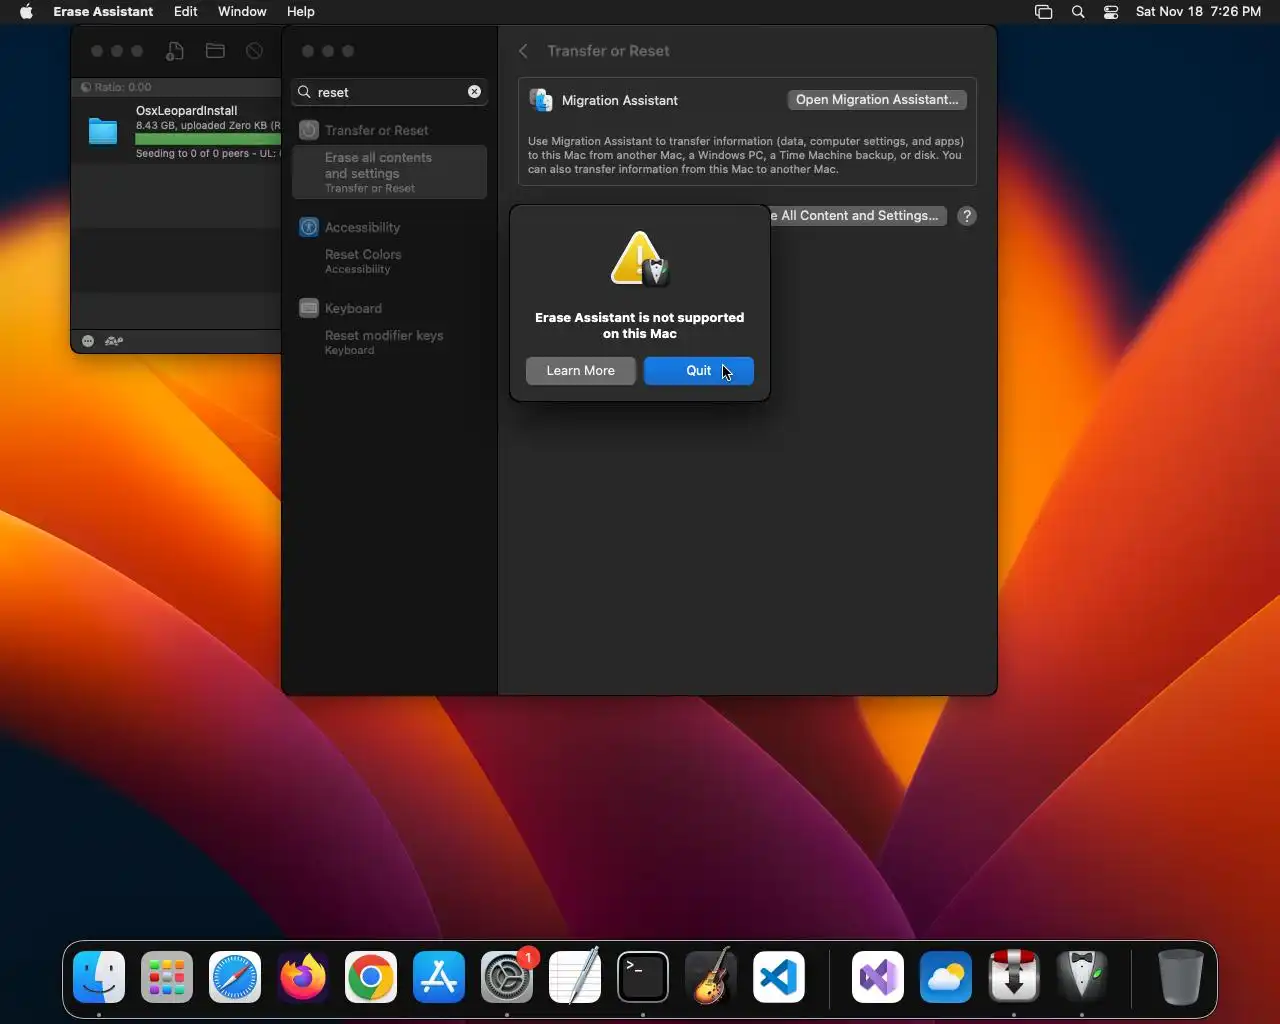Open Launchpad from the Dock

pyautogui.click(x=167, y=977)
